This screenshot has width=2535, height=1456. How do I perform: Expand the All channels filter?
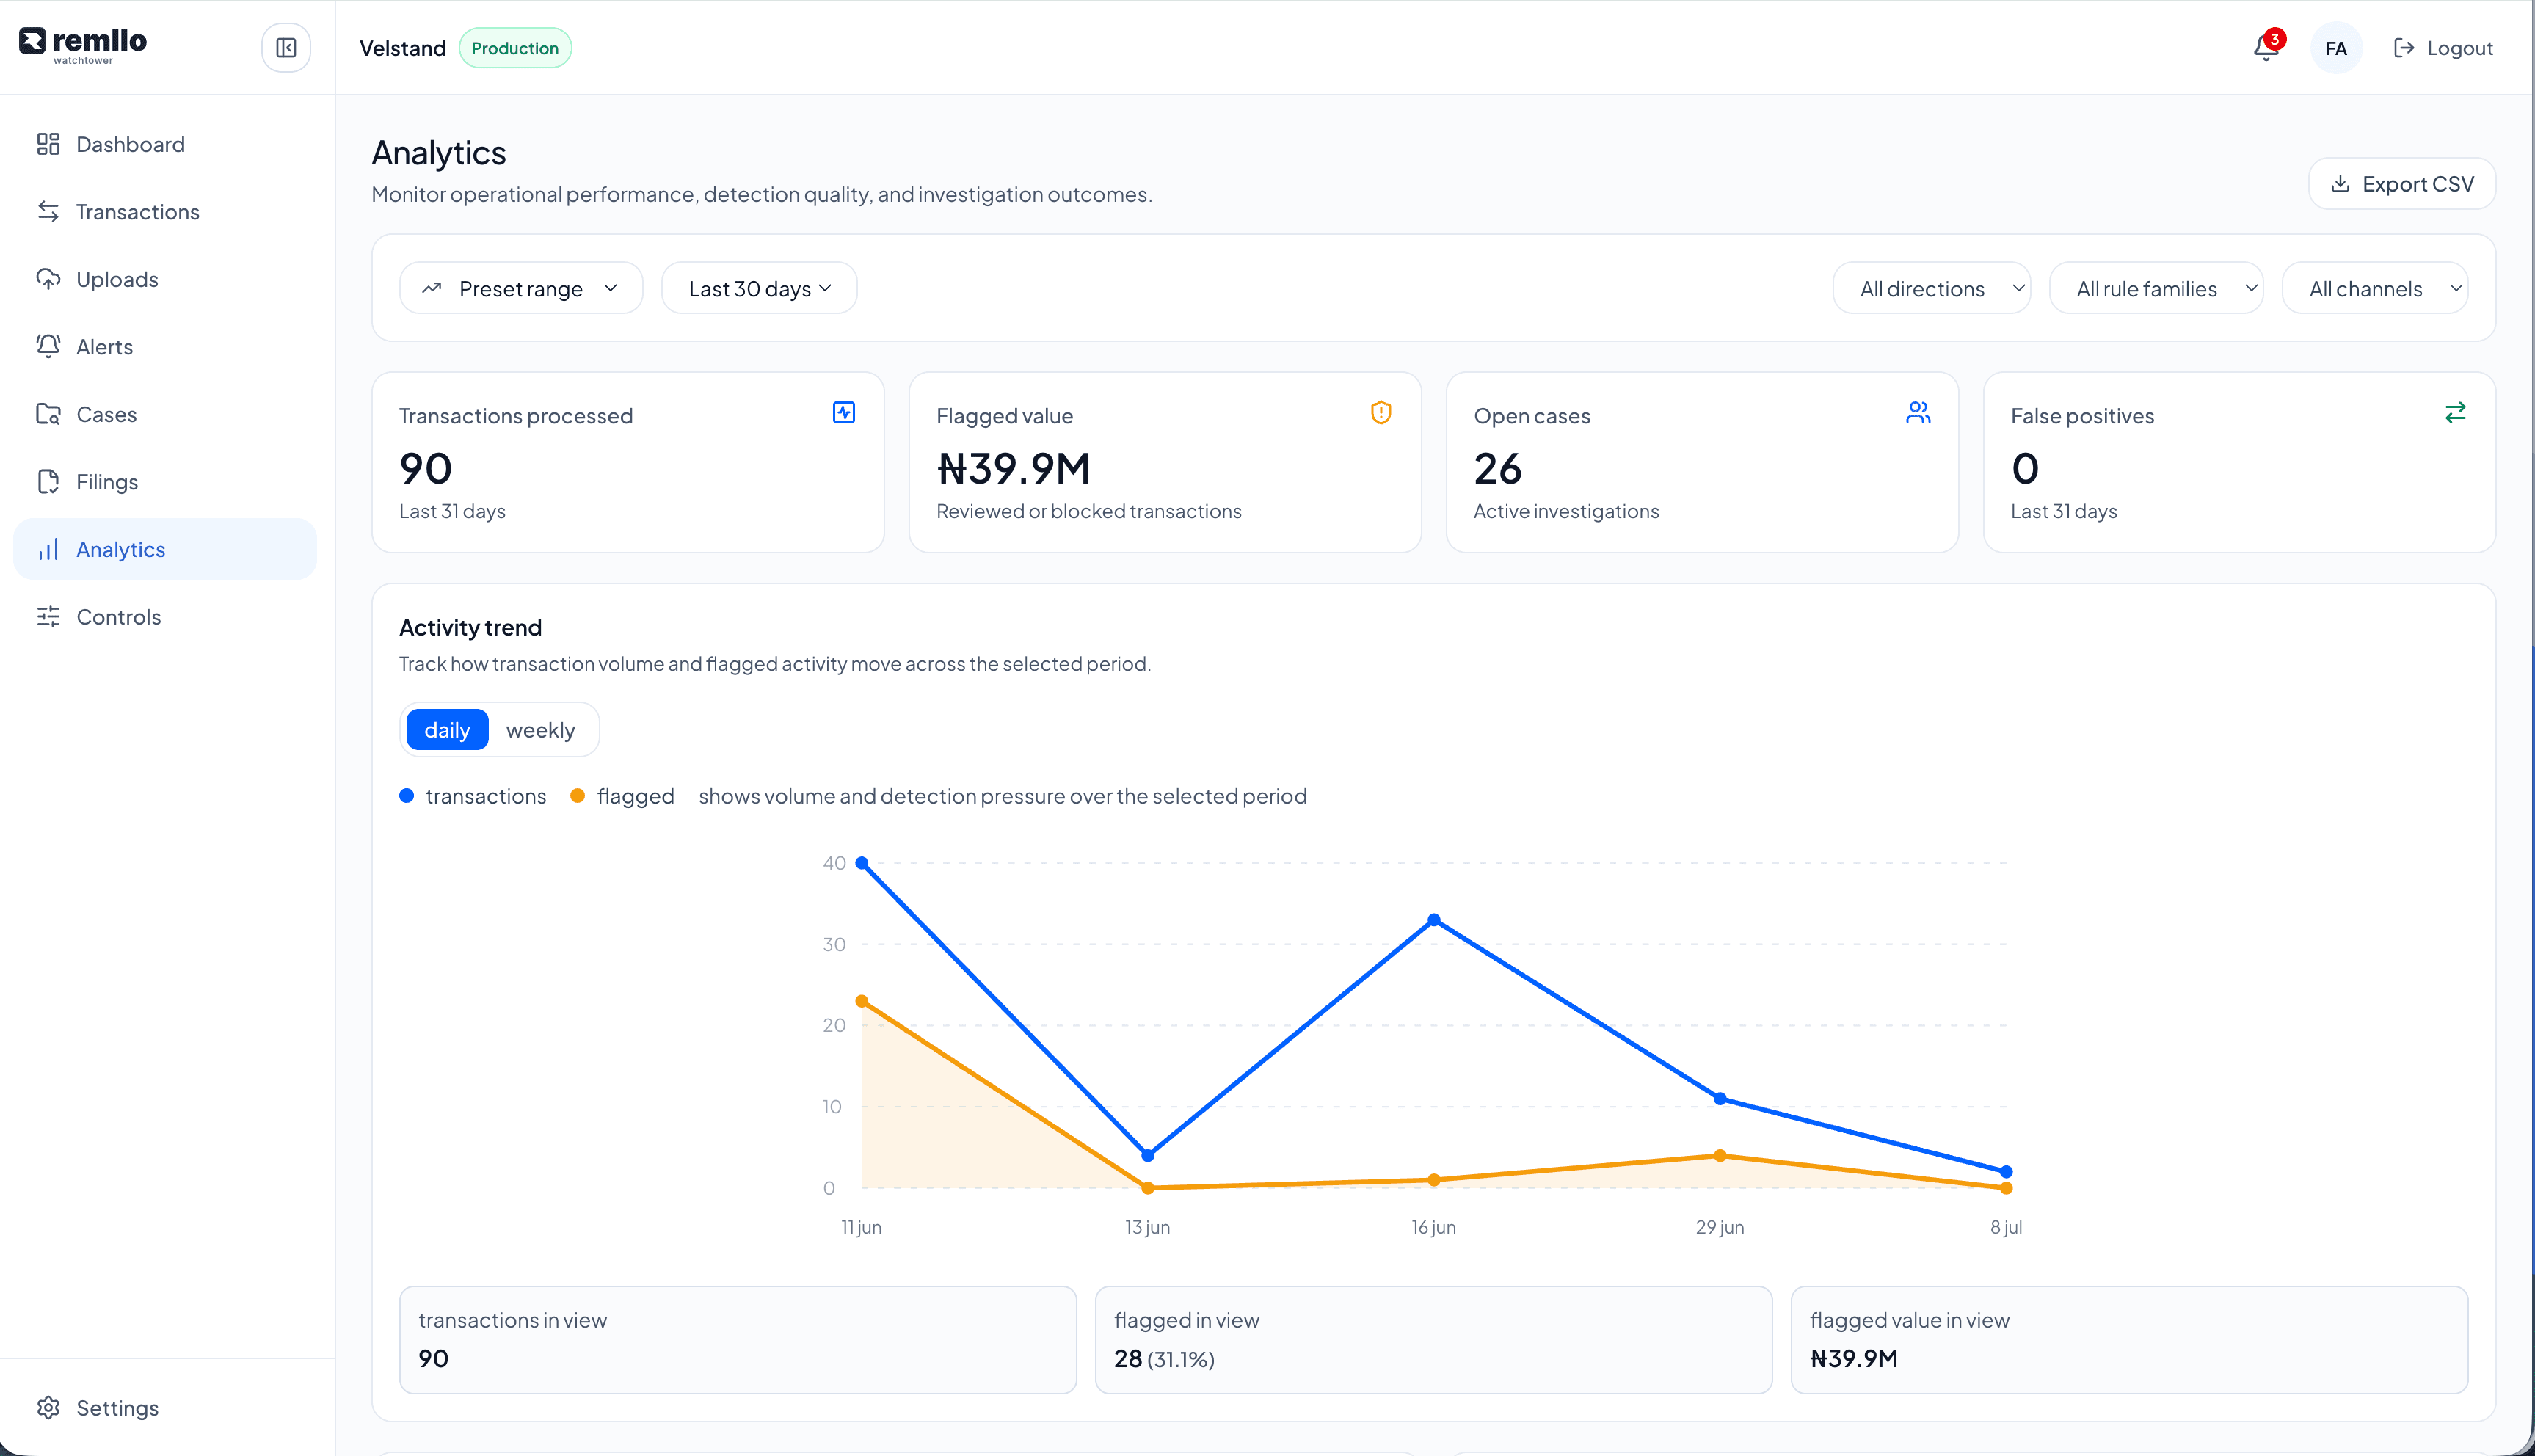(x=2375, y=288)
